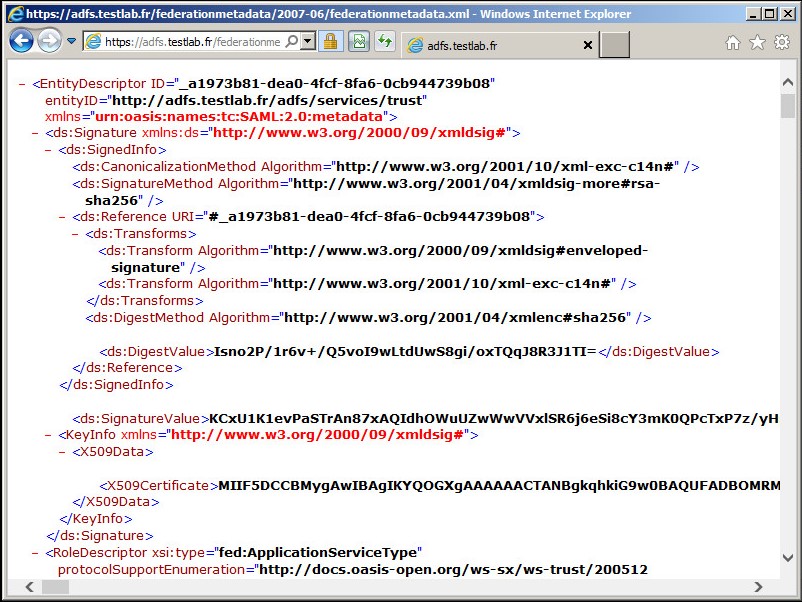The image size is (802, 602).
Task: Click the protocolSupportEnumeration ws-trust URL
Action: coord(453,570)
